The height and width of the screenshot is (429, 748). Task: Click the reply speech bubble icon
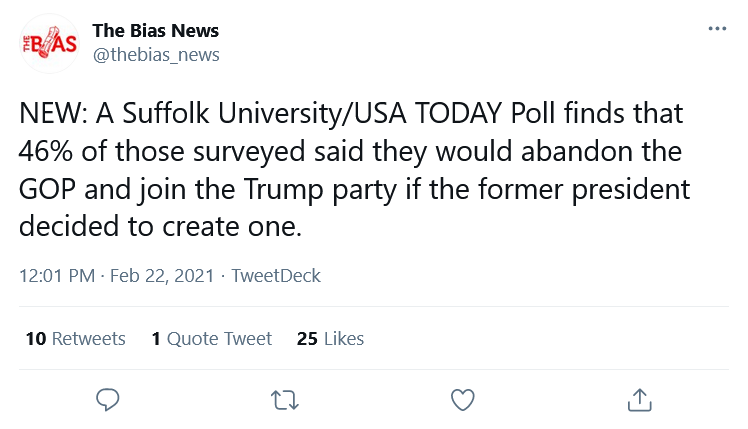[107, 400]
